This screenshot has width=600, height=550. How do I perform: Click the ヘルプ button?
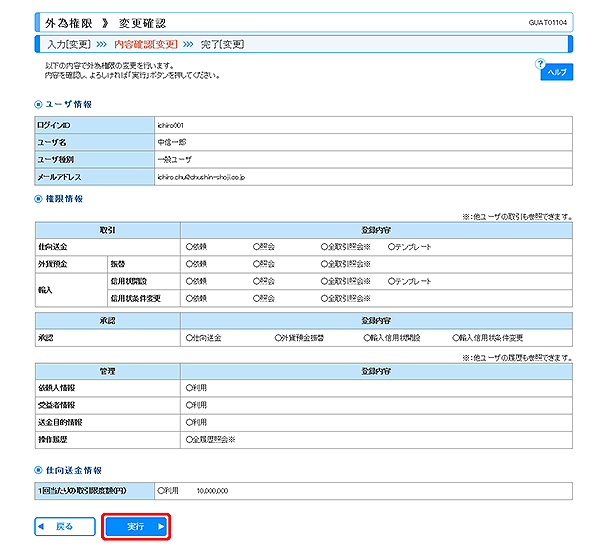(x=557, y=72)
